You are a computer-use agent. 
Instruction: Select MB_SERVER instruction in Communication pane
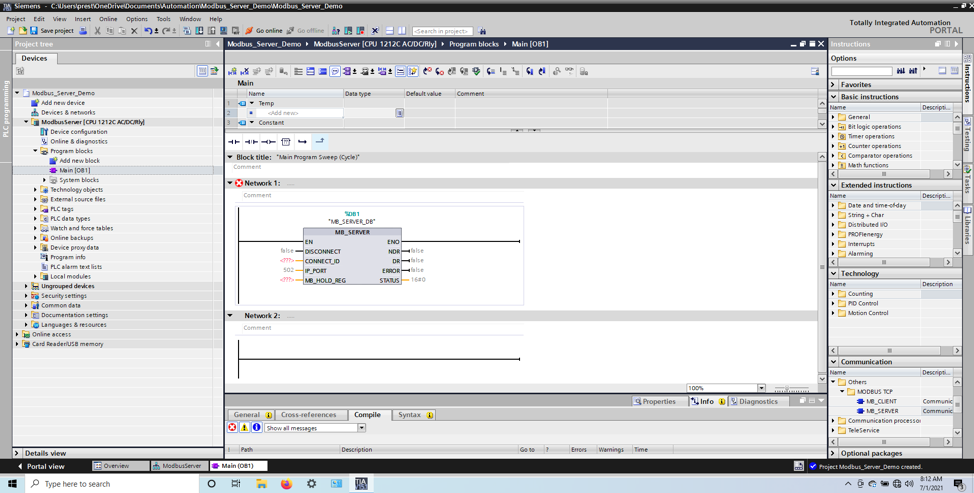coord(881,411)
